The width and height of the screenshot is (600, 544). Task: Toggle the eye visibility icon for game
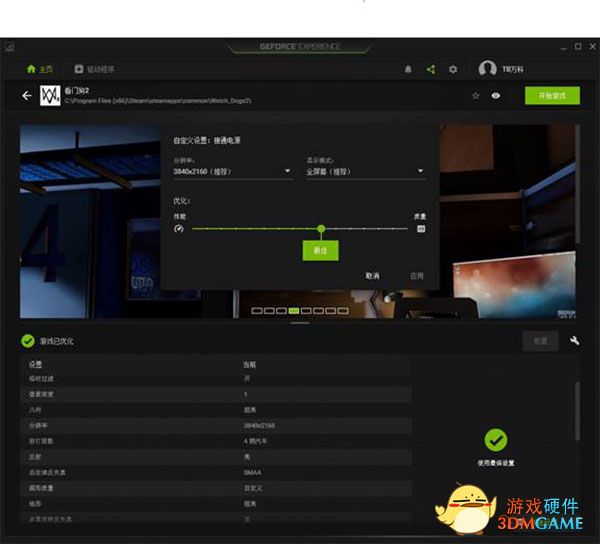point(496,96)
